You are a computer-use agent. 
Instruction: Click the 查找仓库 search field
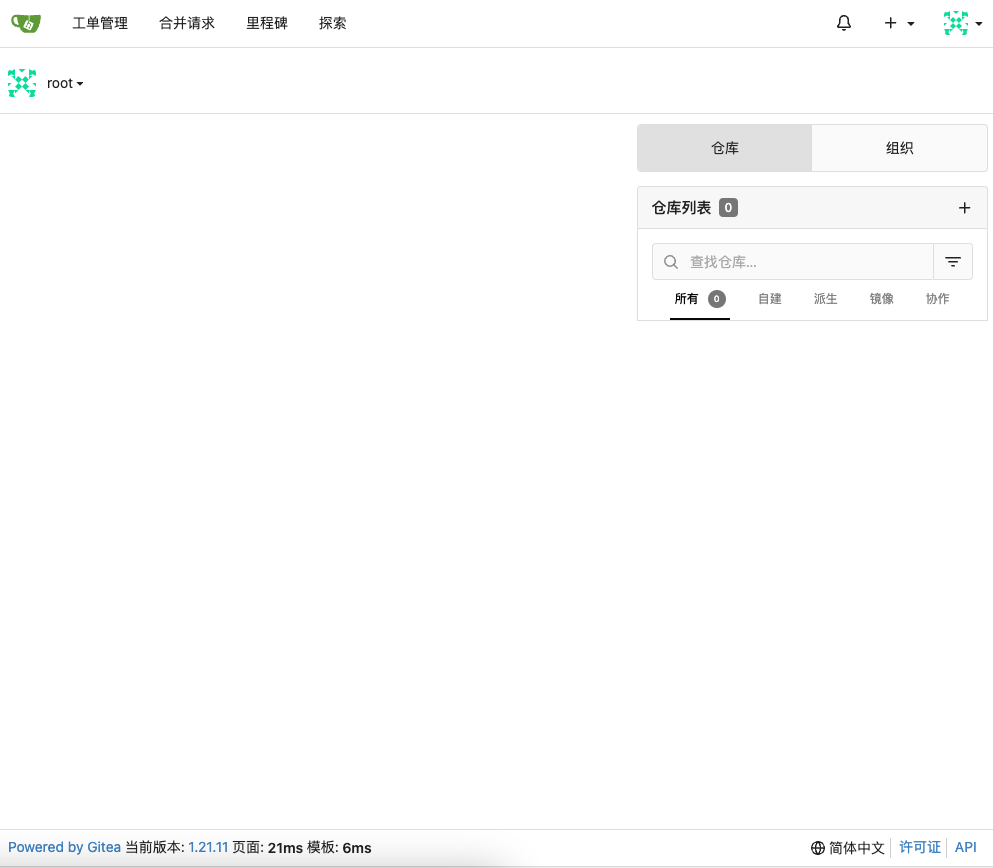pyautogui.click(x=805, y=262)
